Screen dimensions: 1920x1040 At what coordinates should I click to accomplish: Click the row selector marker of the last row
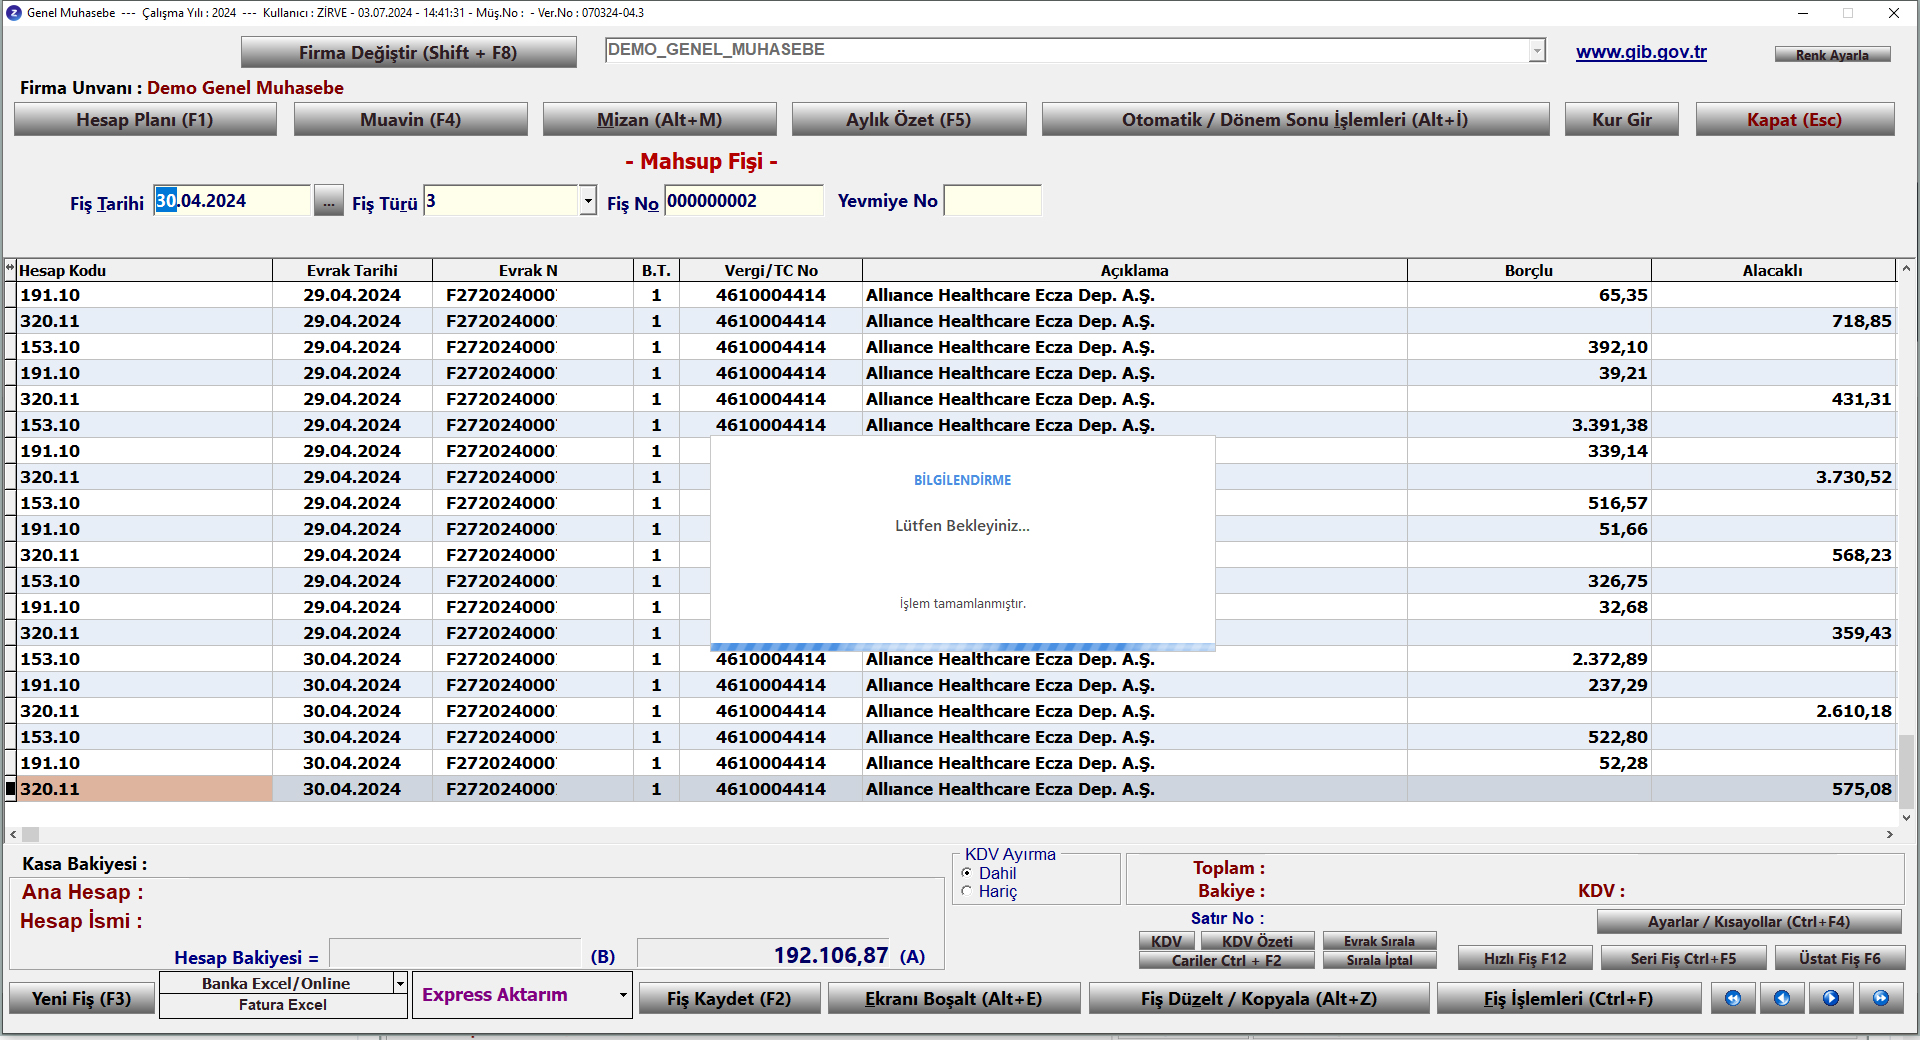coord(11,789)
